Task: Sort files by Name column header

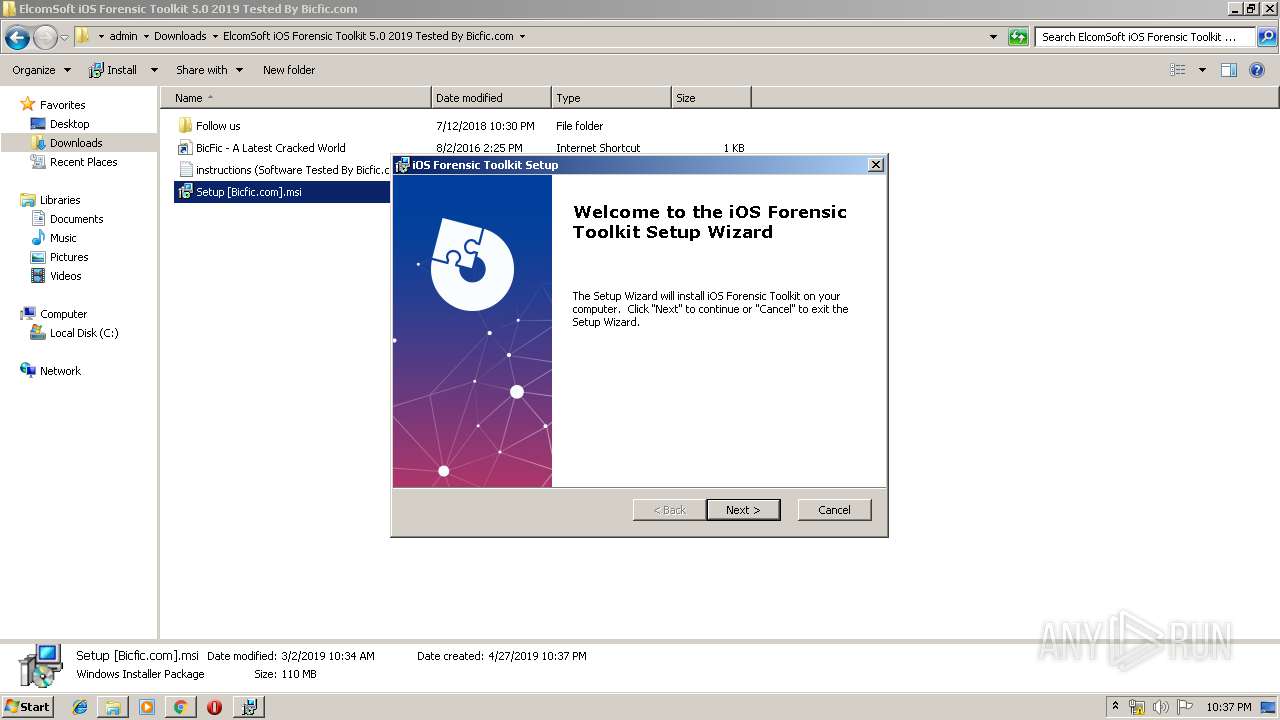Action: click(296, 98)
